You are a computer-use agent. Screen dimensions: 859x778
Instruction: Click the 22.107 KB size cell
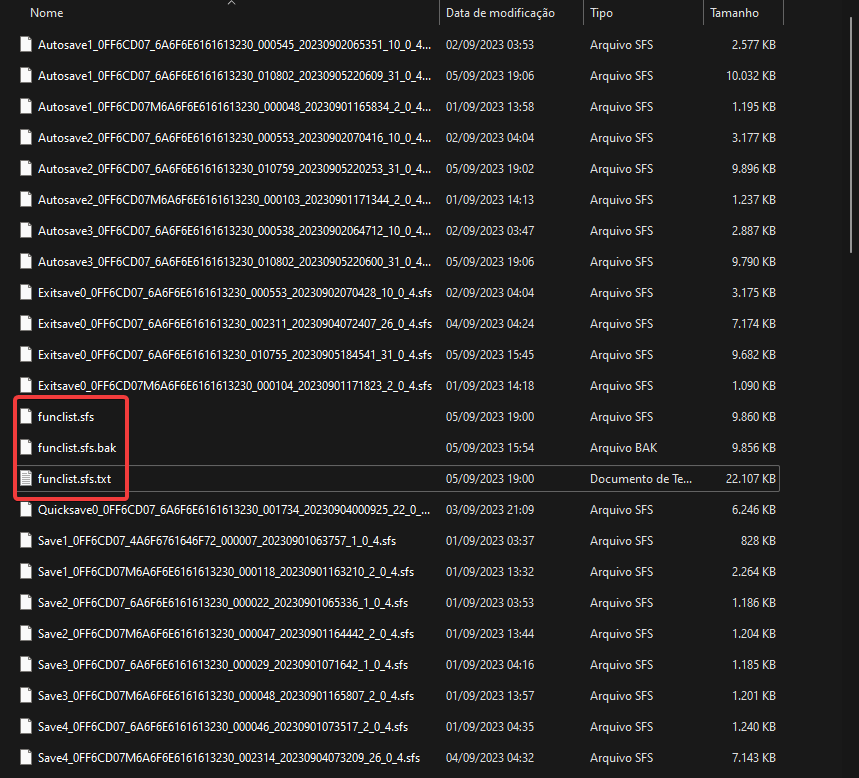click(x=748, y=479)
